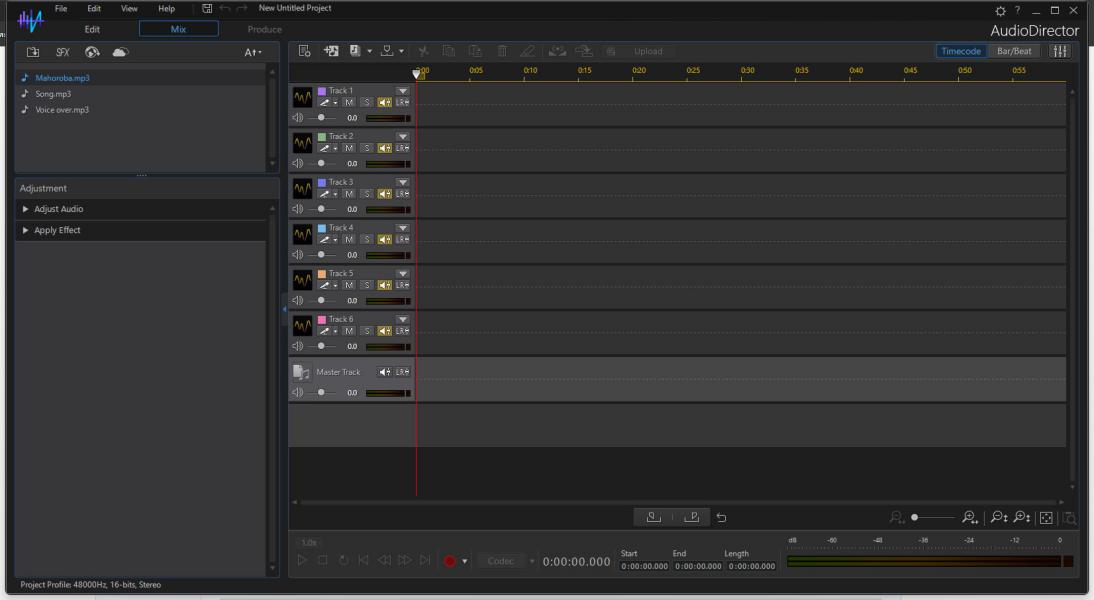Open the record options dropdown arrow
Image resolution: width=1094 pixels, height=600 pixels.
(x=465, y=561)
